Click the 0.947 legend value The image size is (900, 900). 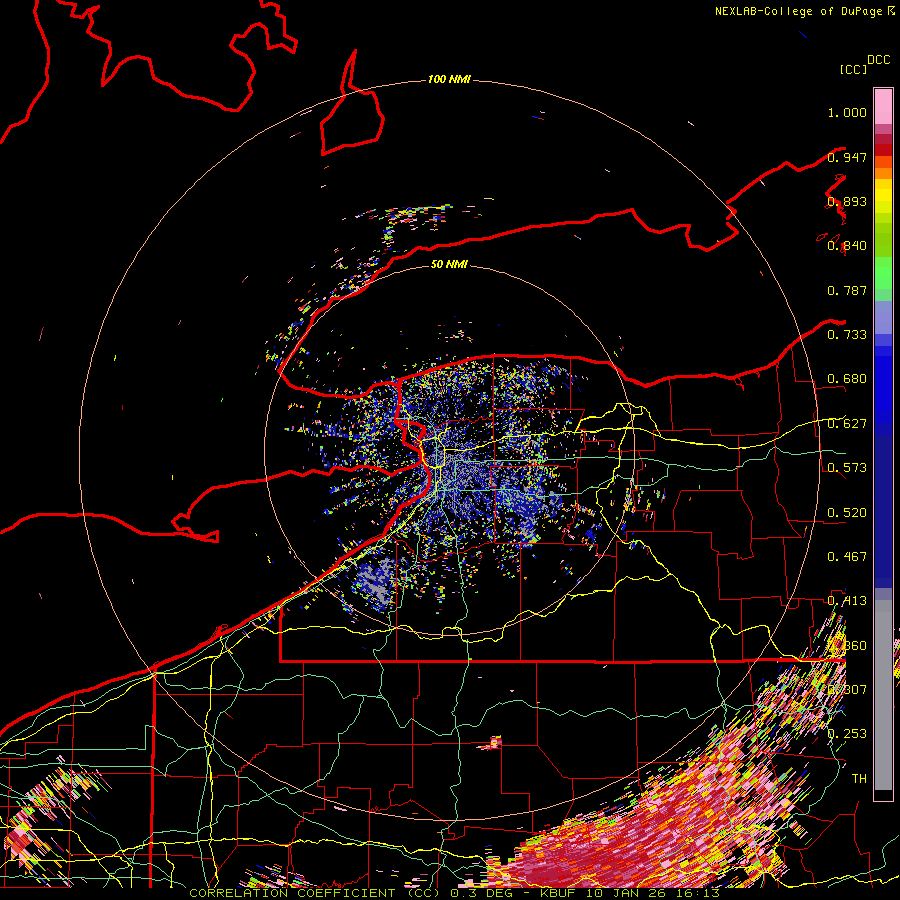click(847, 157)
